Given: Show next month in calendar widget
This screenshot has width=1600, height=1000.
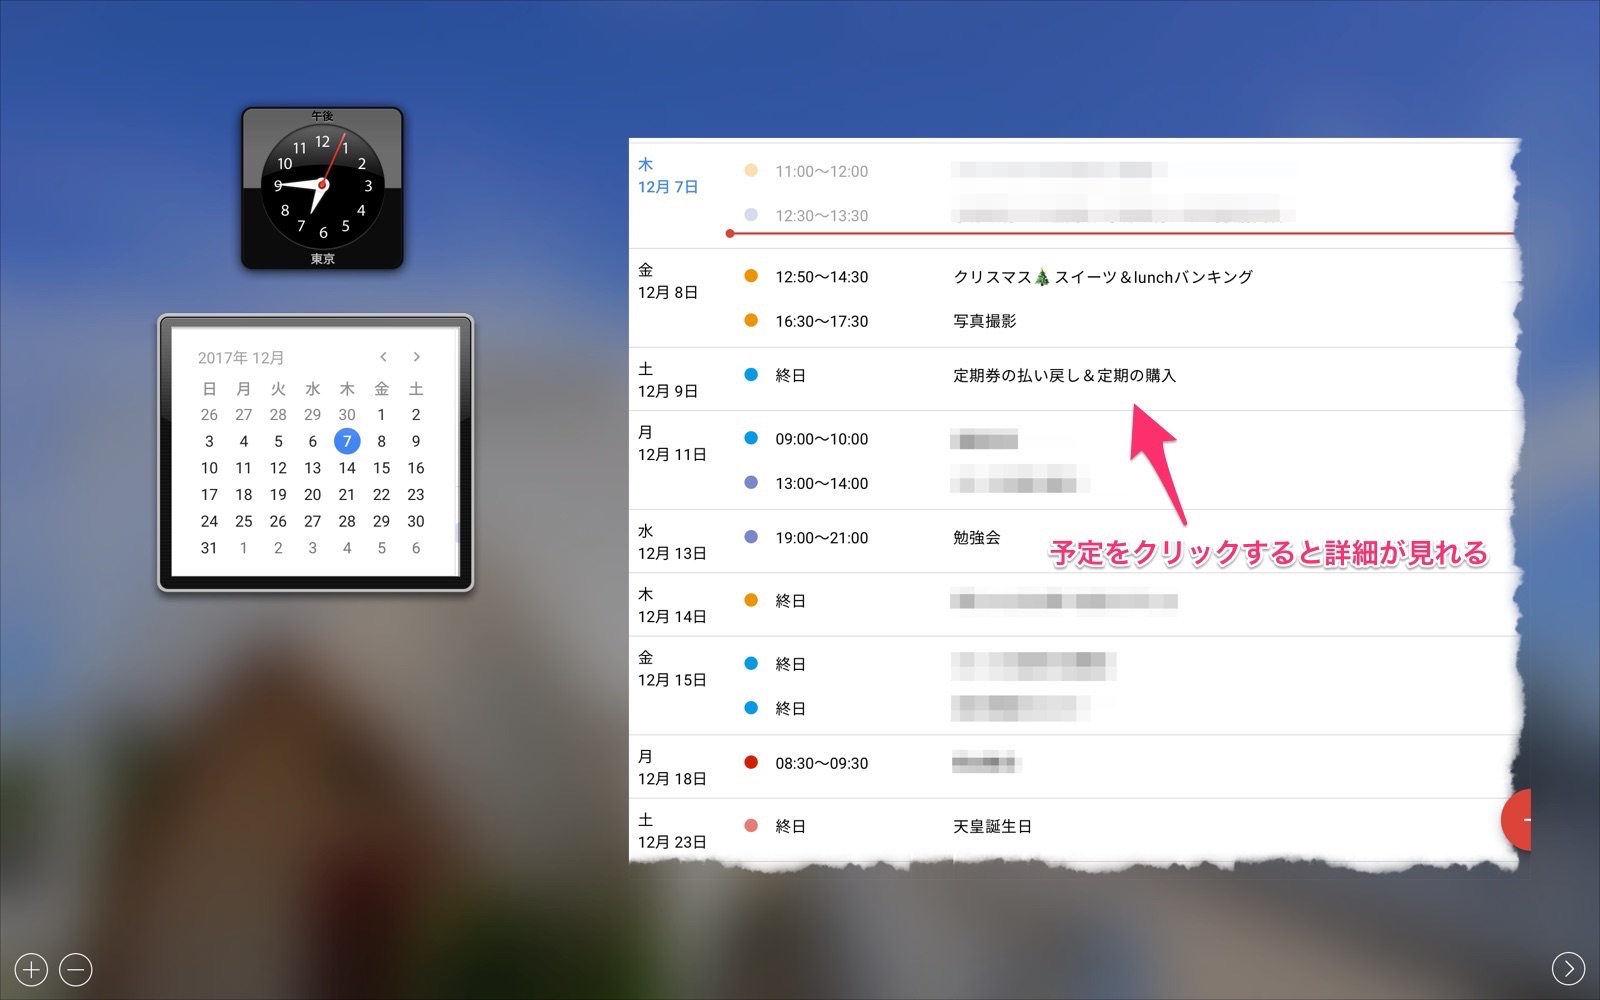Looking at the screenshot, I should pyautogui.click(x=416, y=357).
